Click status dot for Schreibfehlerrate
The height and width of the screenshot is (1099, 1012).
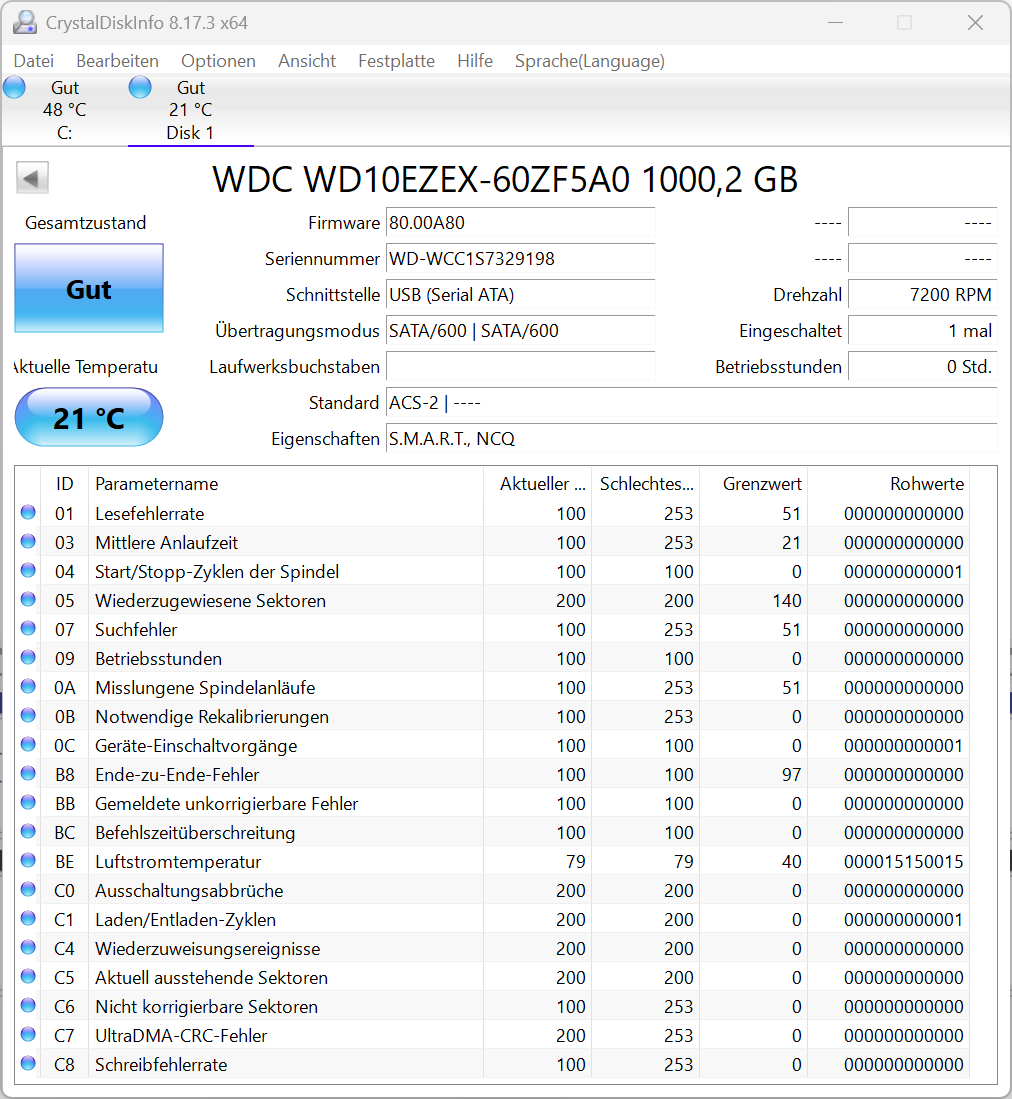pos(28,1063)
